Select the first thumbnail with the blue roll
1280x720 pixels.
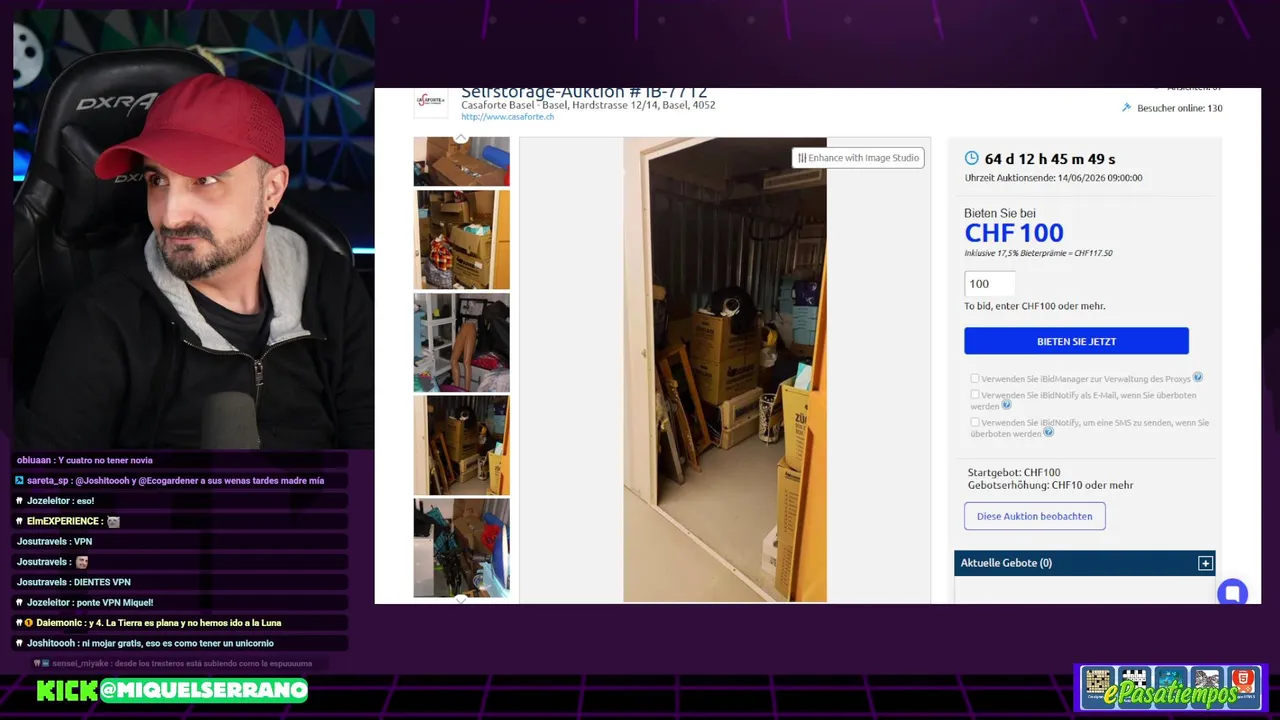tap(461, 162)
